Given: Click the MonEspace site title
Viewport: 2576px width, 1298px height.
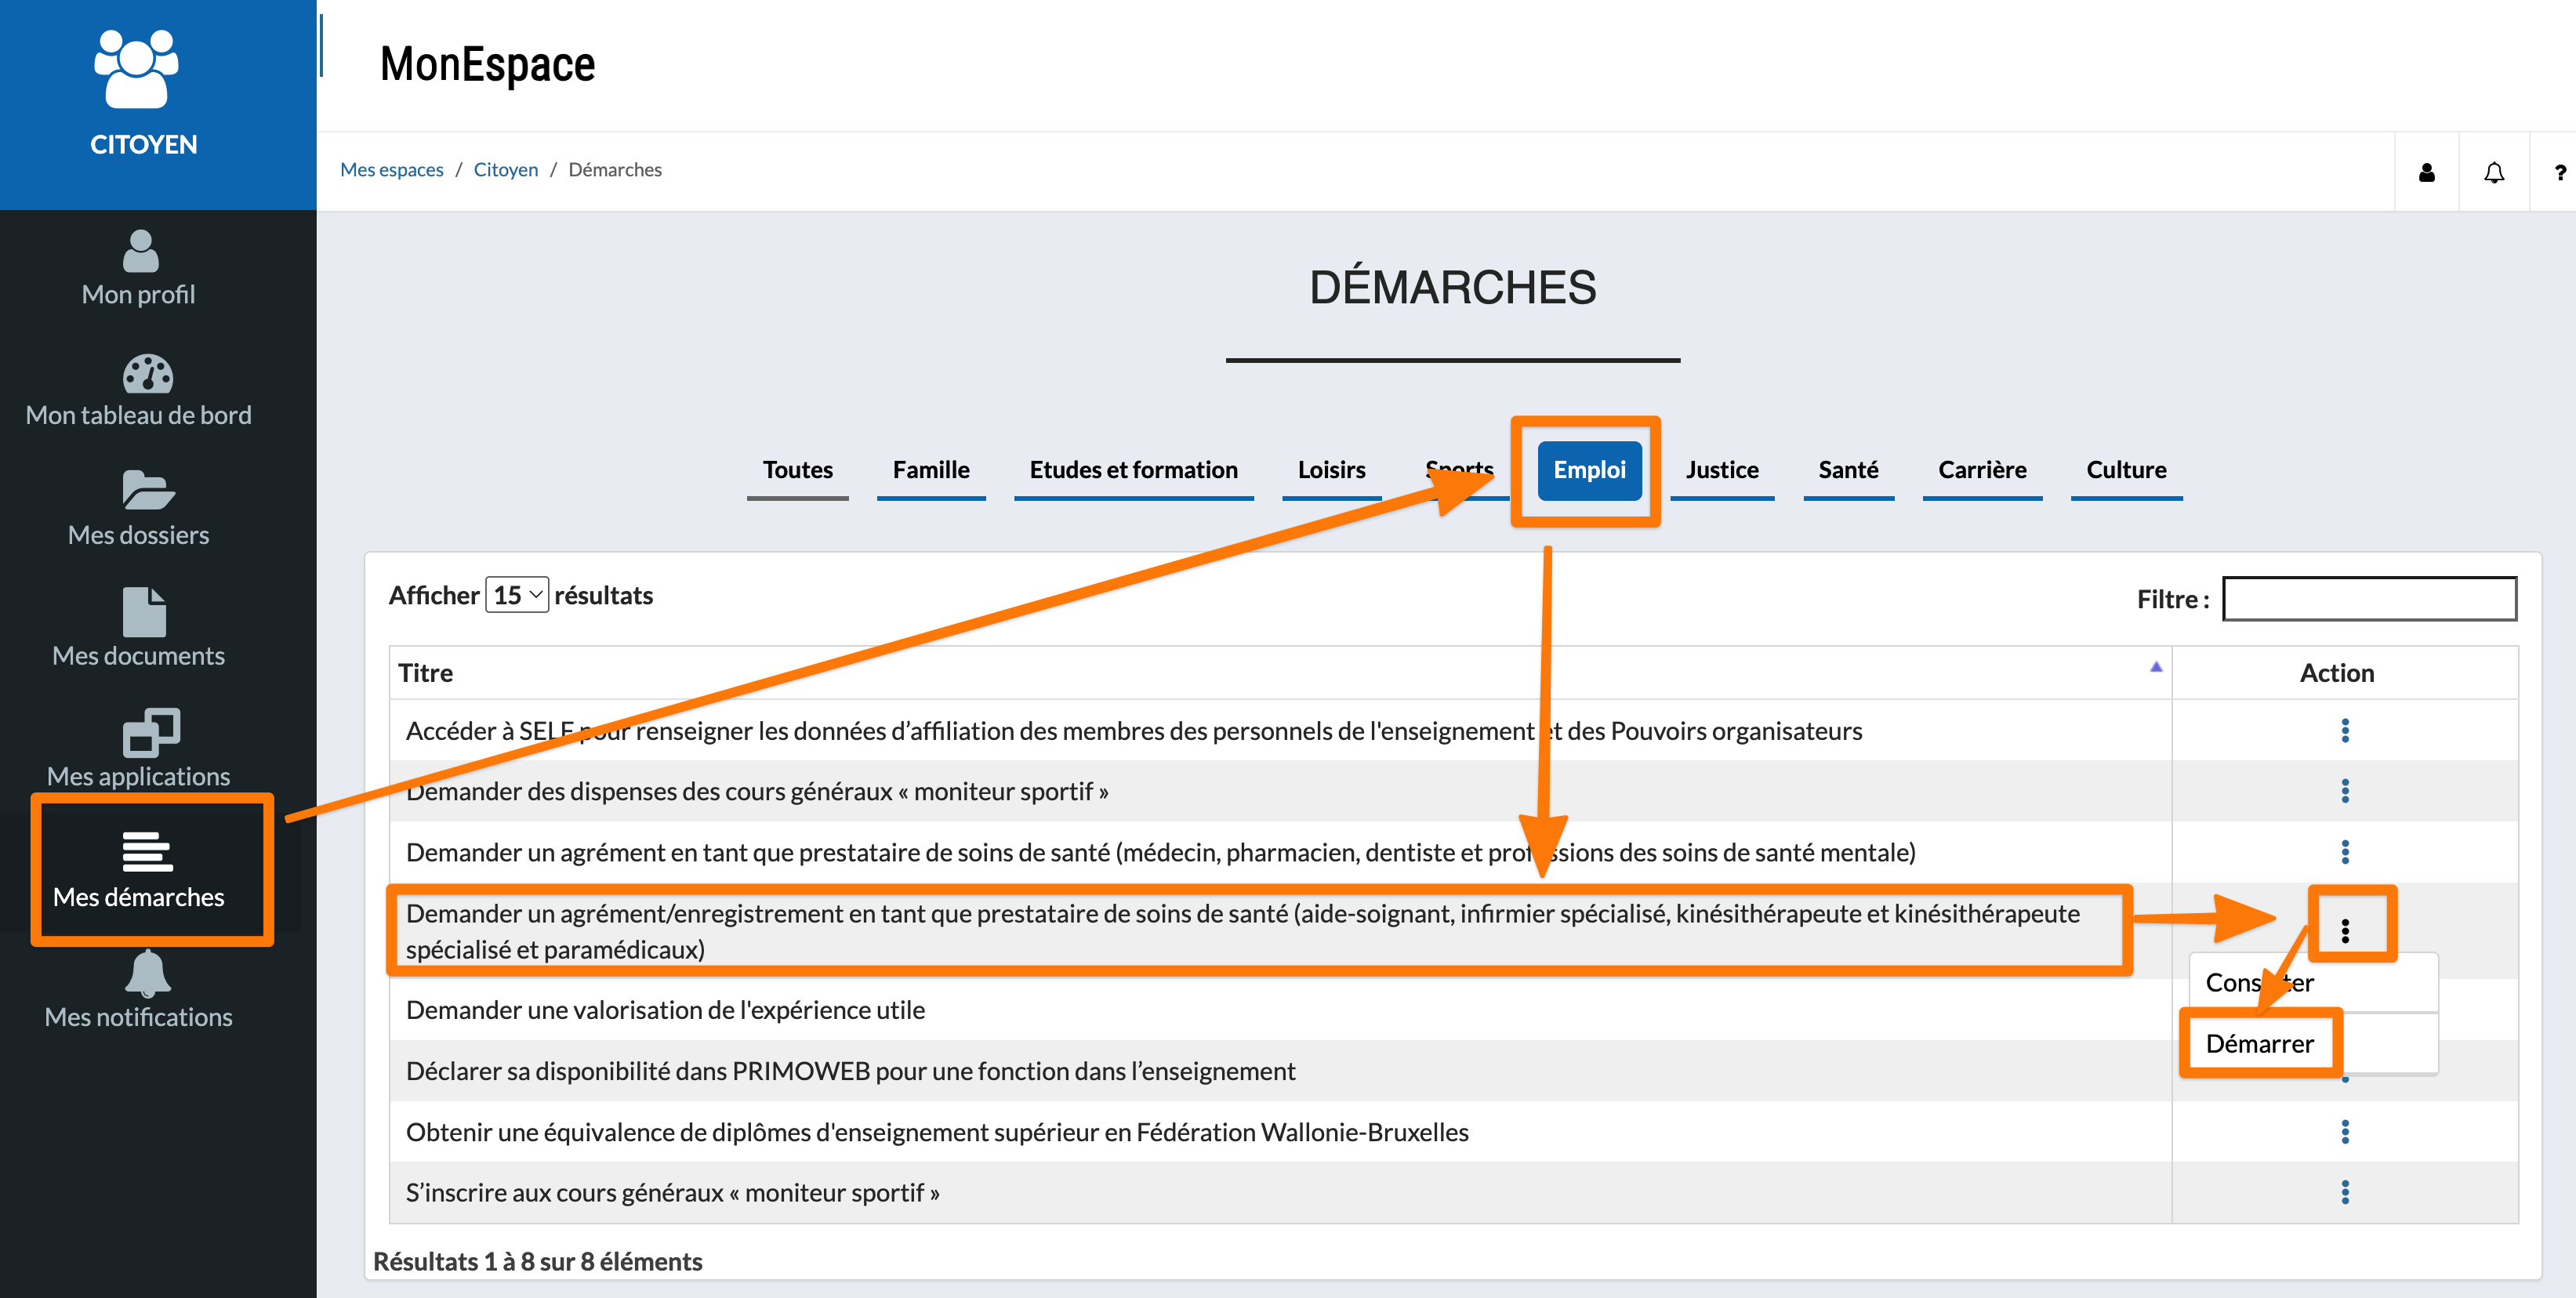Looking at the screenshot, I should (487, 65).
